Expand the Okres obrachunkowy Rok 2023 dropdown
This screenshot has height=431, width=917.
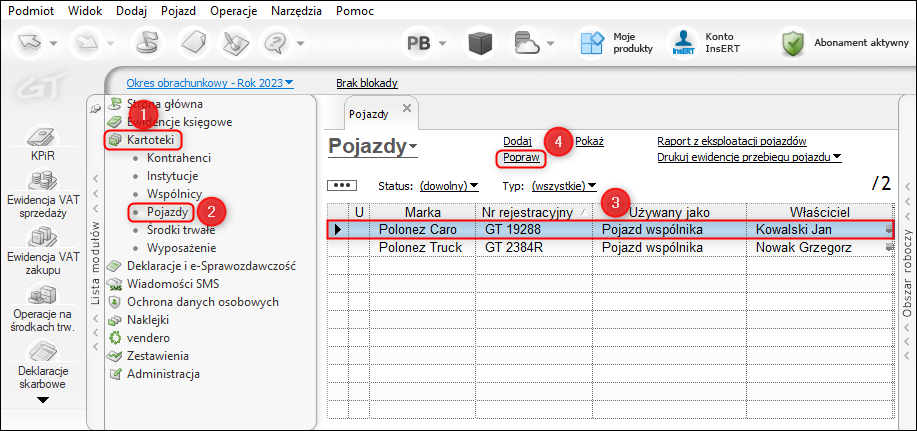point(210,83)
